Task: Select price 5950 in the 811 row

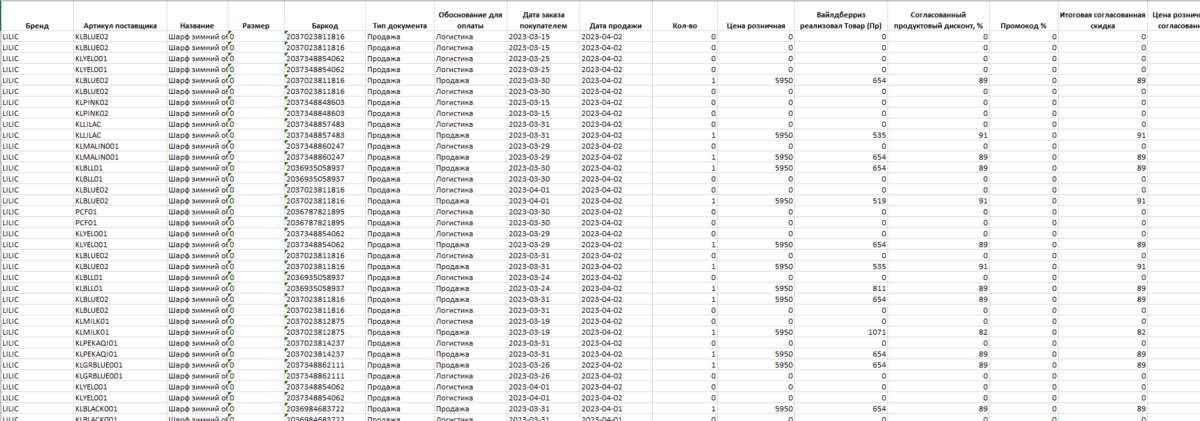Action: point(756,290)
